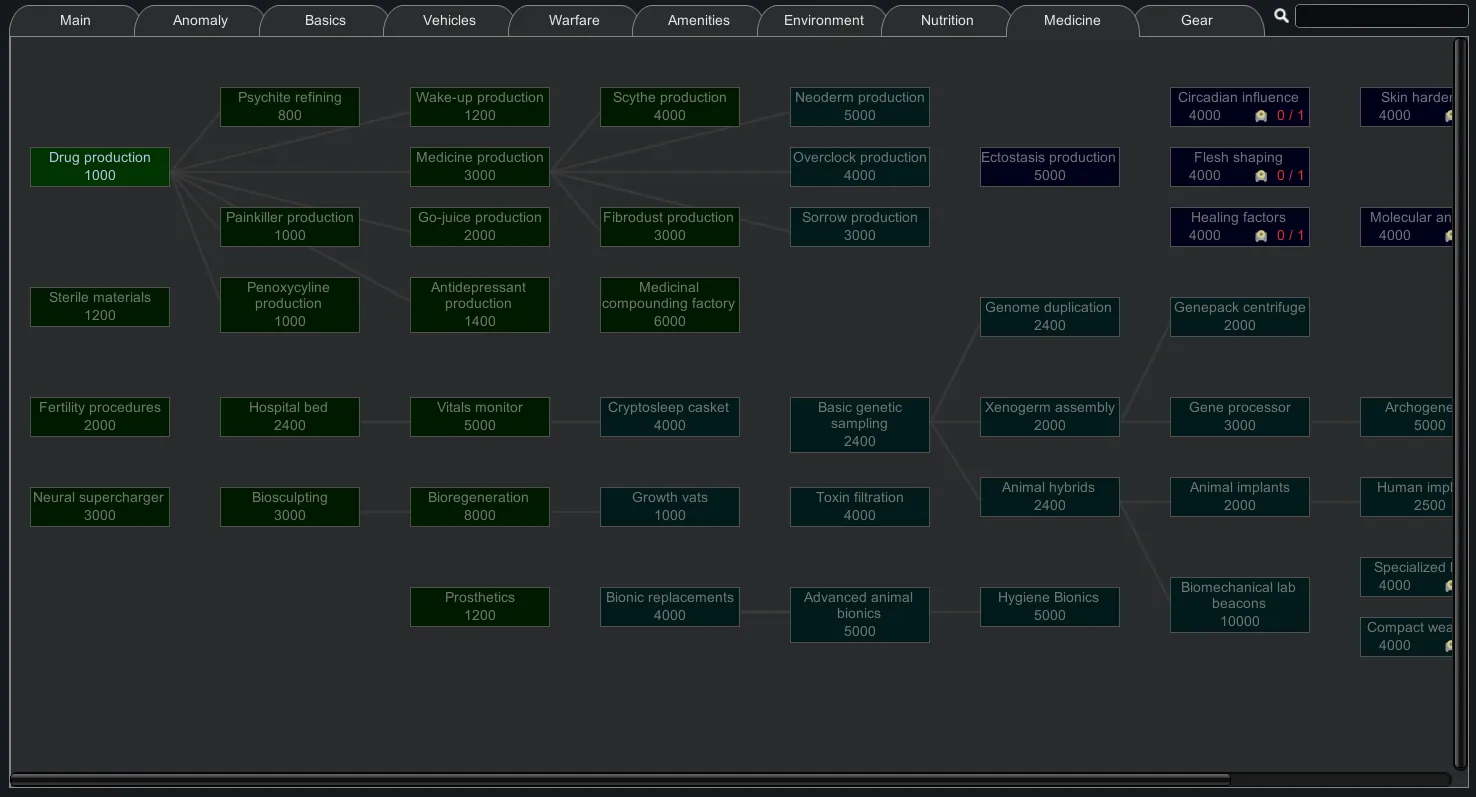Click the Ectostasis production research node
The height and width of the screenshot is (797, 1476).
1050,167
